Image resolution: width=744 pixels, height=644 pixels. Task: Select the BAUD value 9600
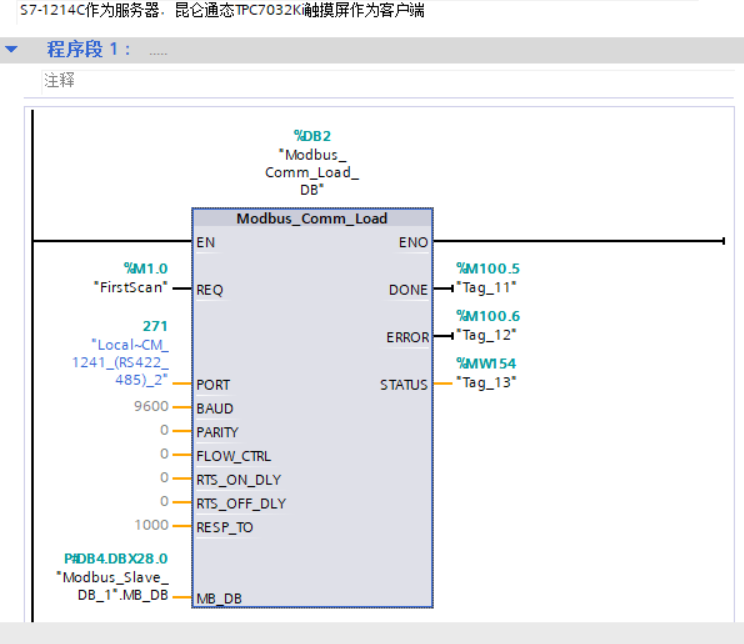click(x=151, y=408)
